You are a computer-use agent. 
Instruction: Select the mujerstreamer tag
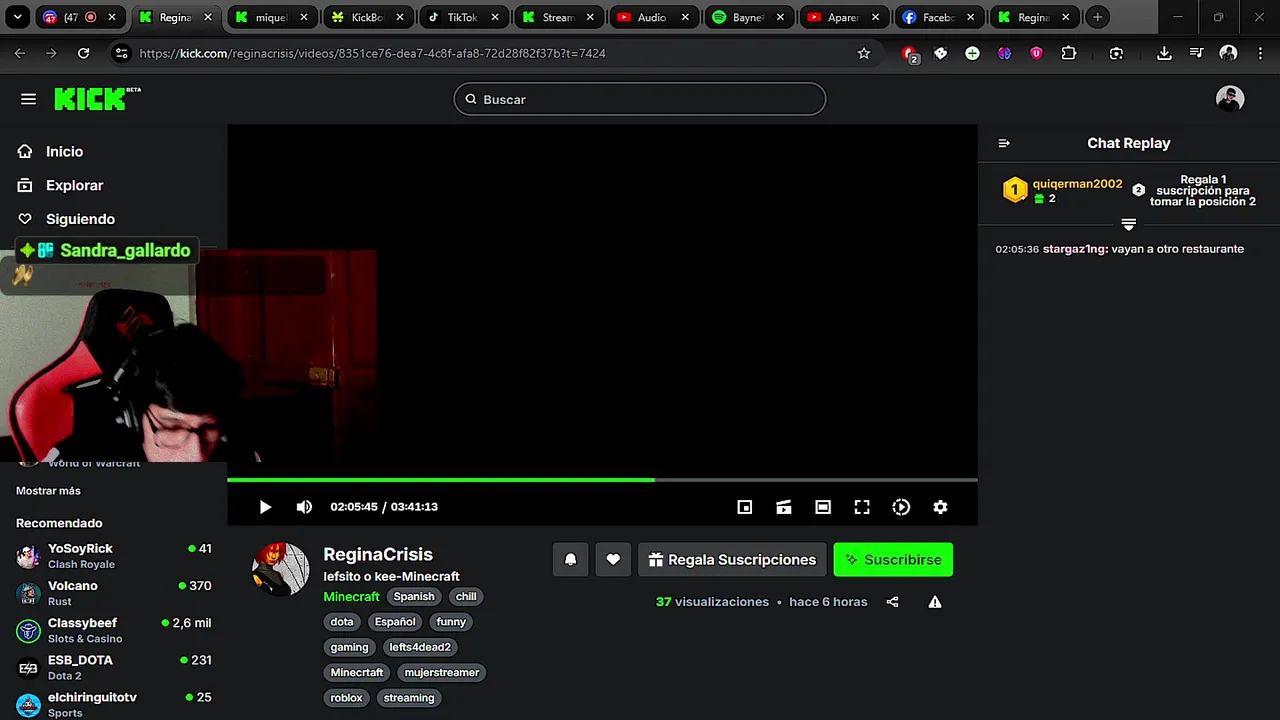pyautogui.click(x=442, y=673)
